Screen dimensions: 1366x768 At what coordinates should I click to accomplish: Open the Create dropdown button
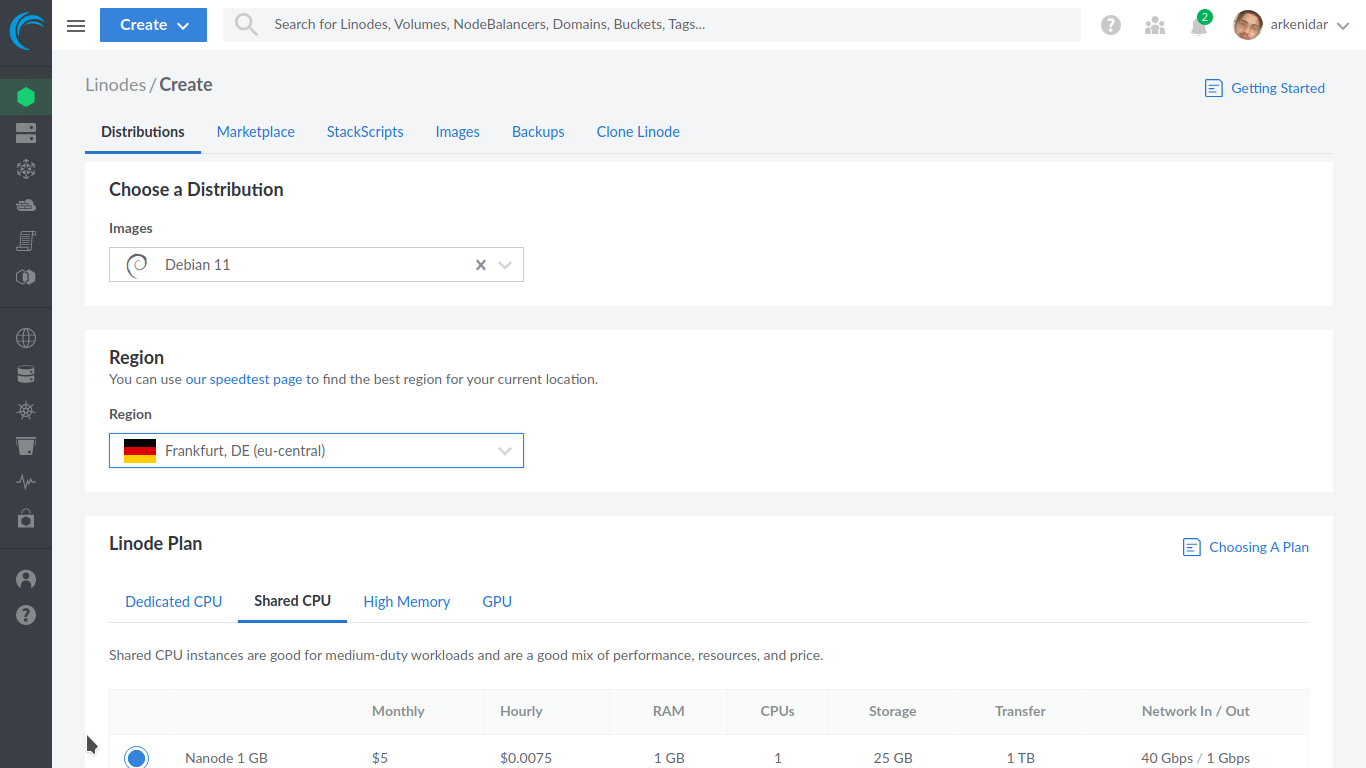(153, 25)
